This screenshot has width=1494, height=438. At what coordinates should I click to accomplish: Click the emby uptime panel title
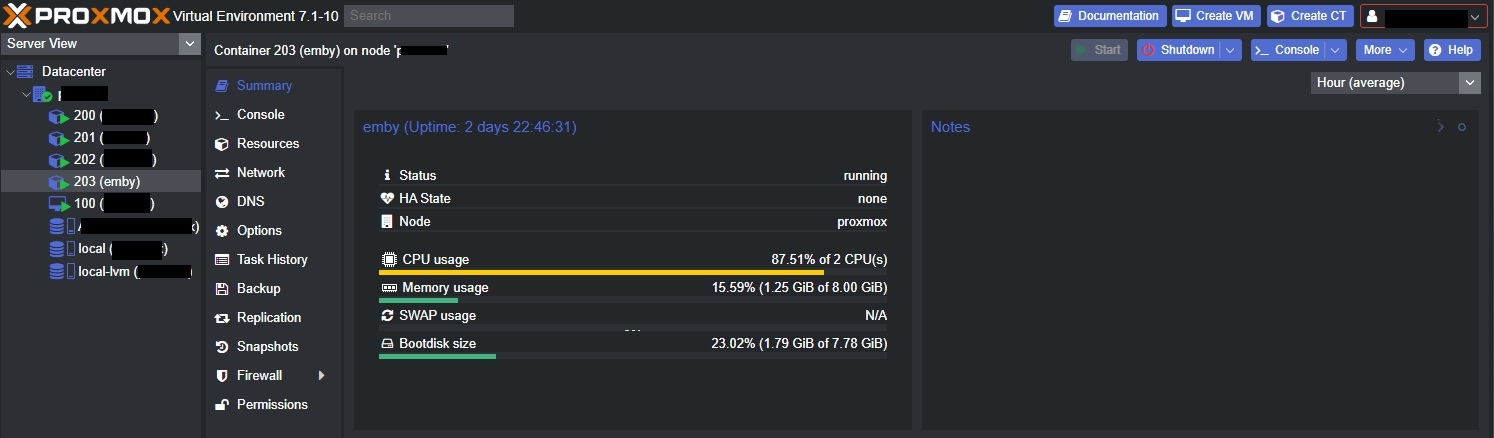click(469, 127)
